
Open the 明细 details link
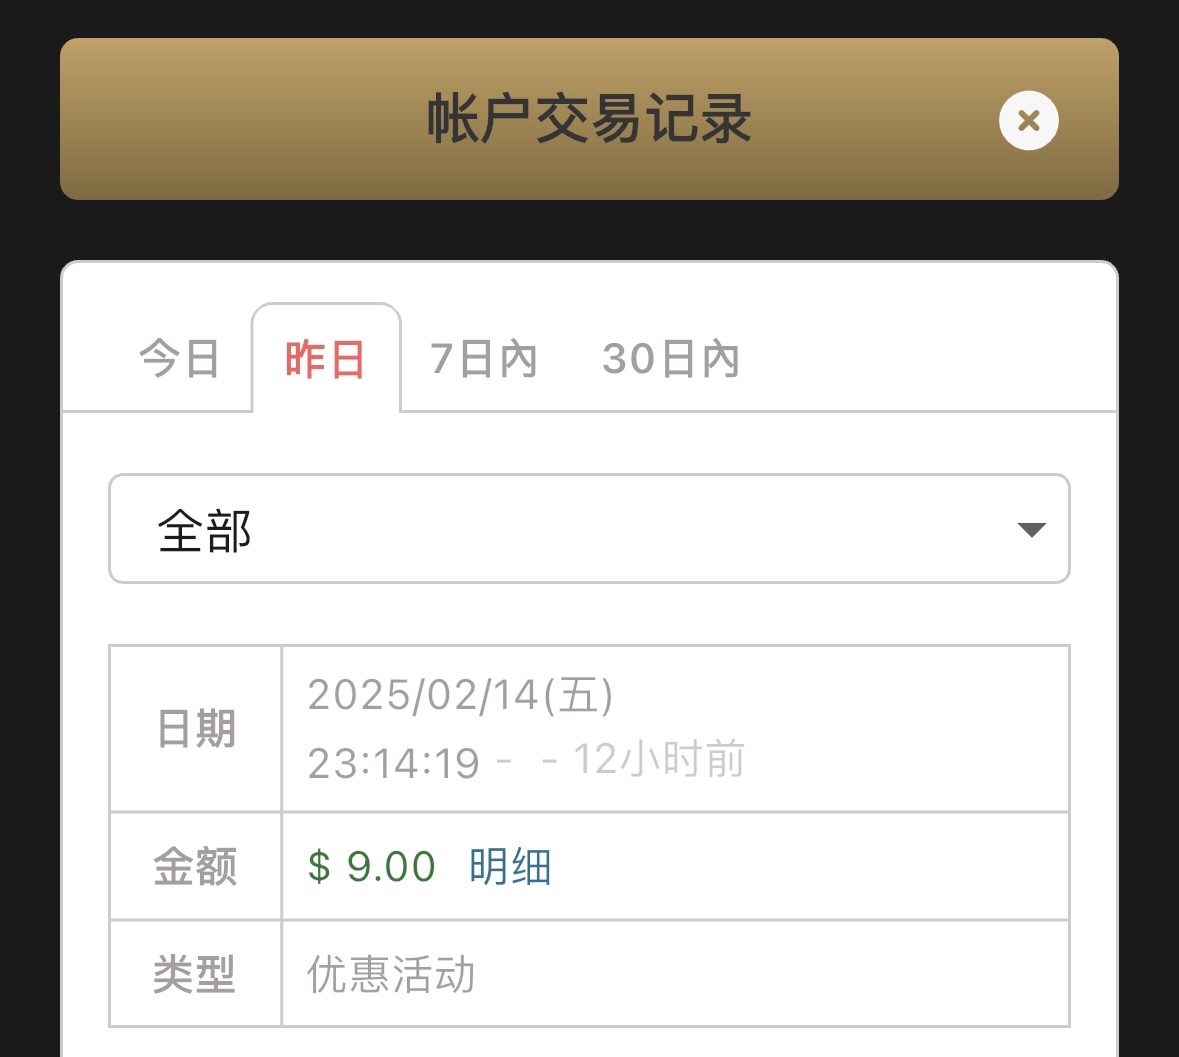point(510,866)
